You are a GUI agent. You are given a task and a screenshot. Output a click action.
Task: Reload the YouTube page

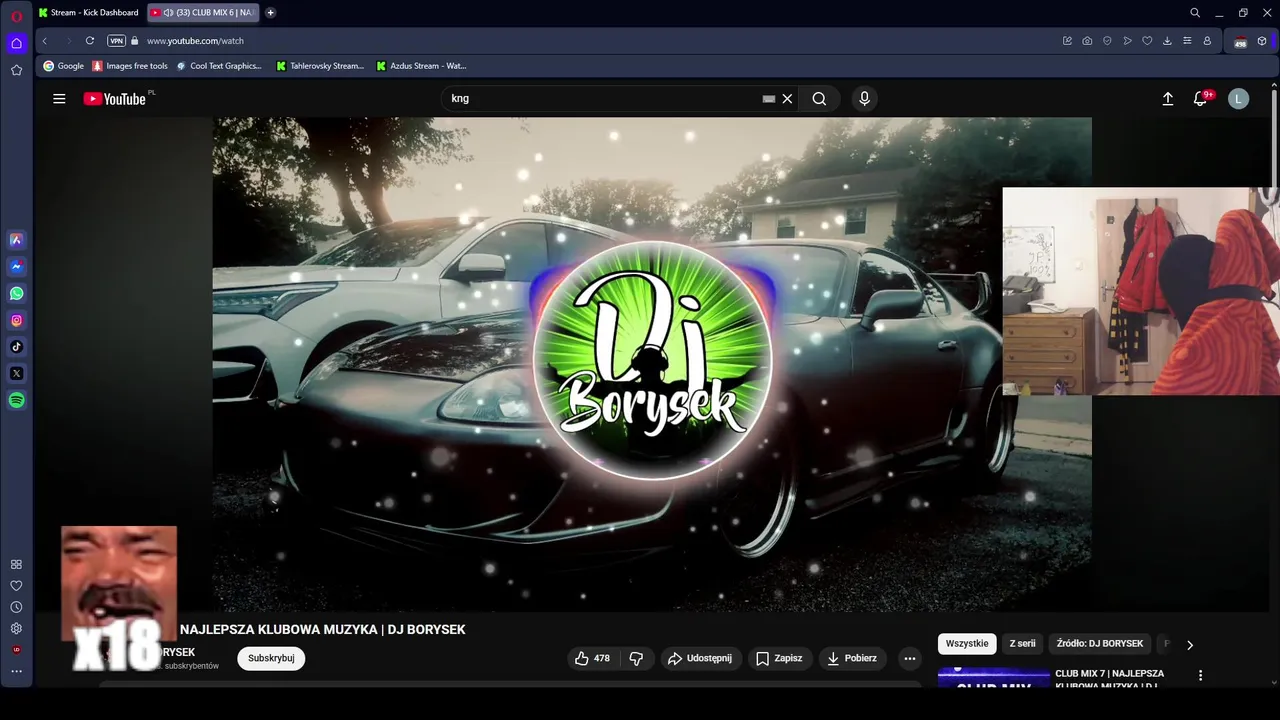(89, 41)
